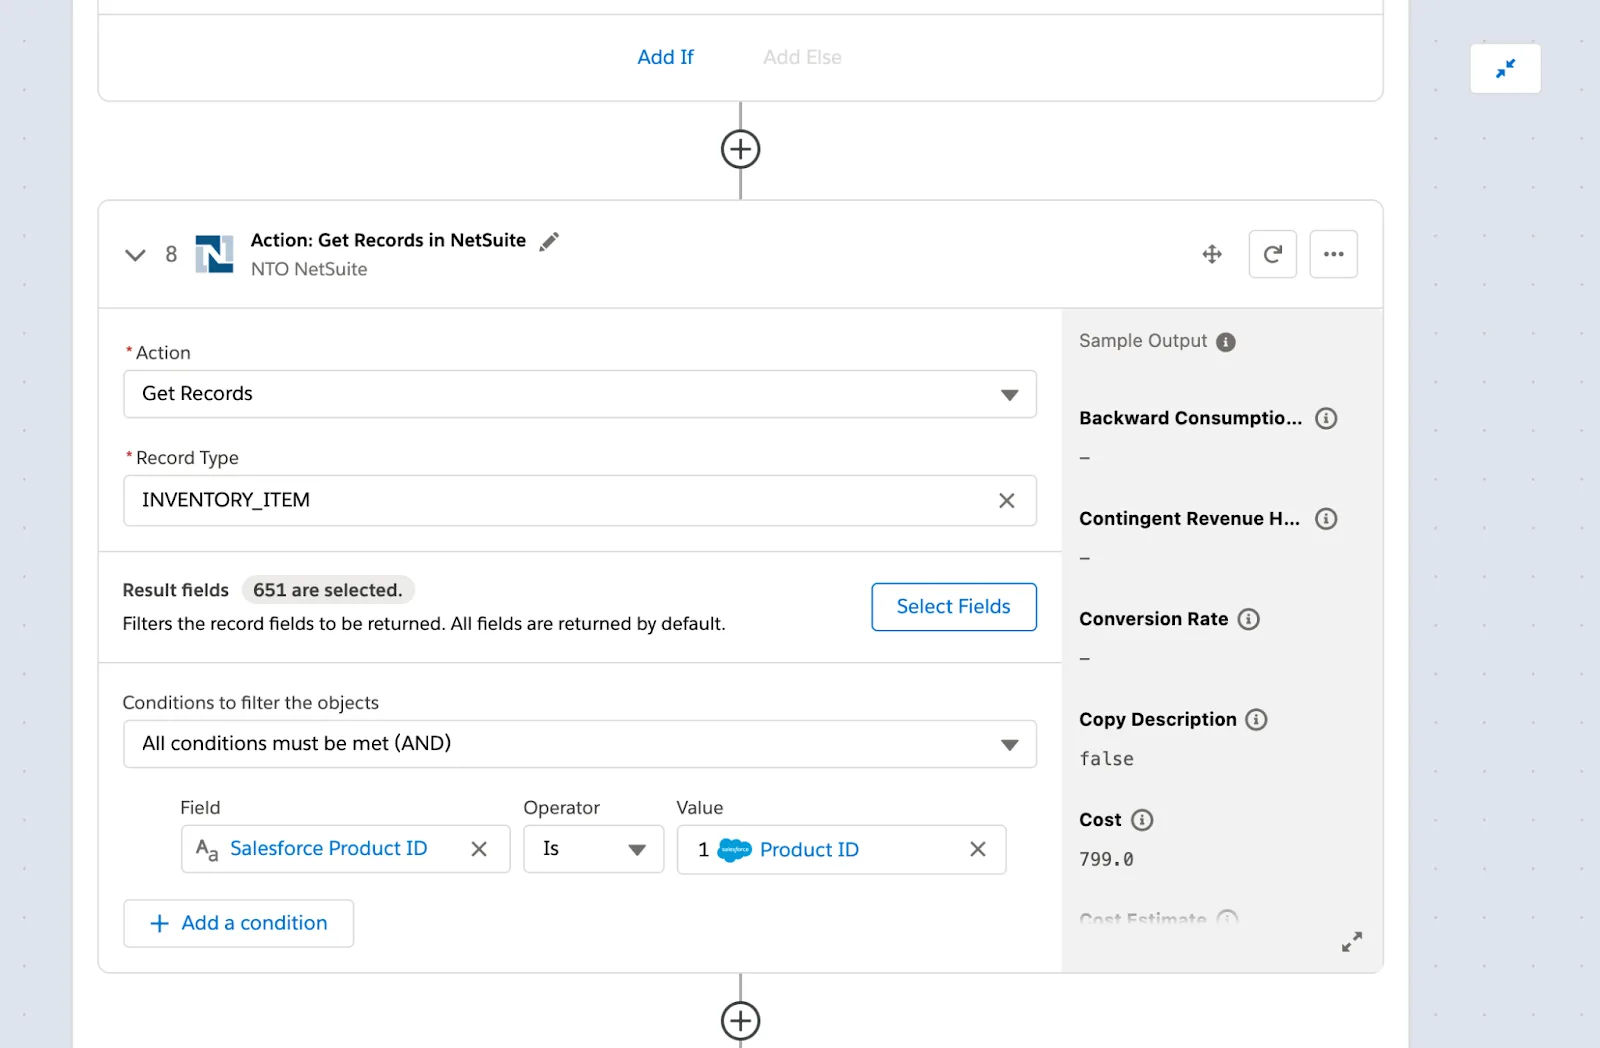The height and width of the screenshot is (1048, 1600).
Task: Clear the INVENTORY_ITEM record type with the X
Action: click(1007, 500)
